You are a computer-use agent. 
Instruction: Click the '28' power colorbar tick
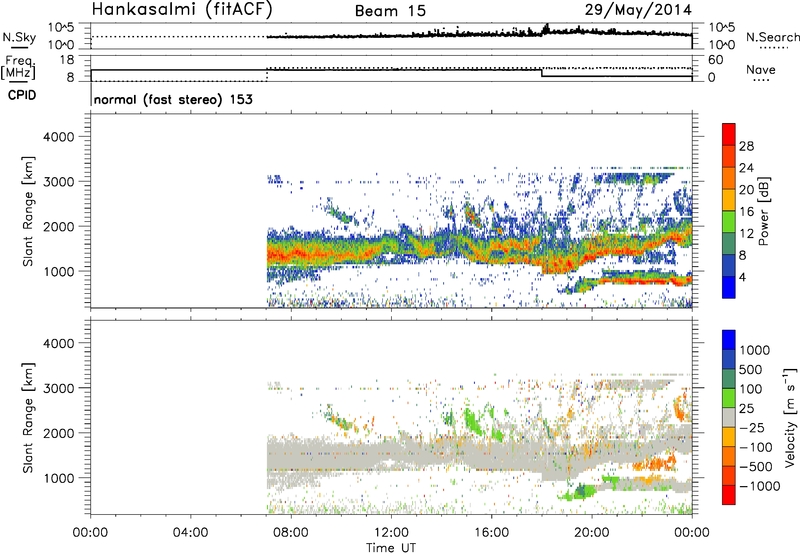(x=746, y=146)
